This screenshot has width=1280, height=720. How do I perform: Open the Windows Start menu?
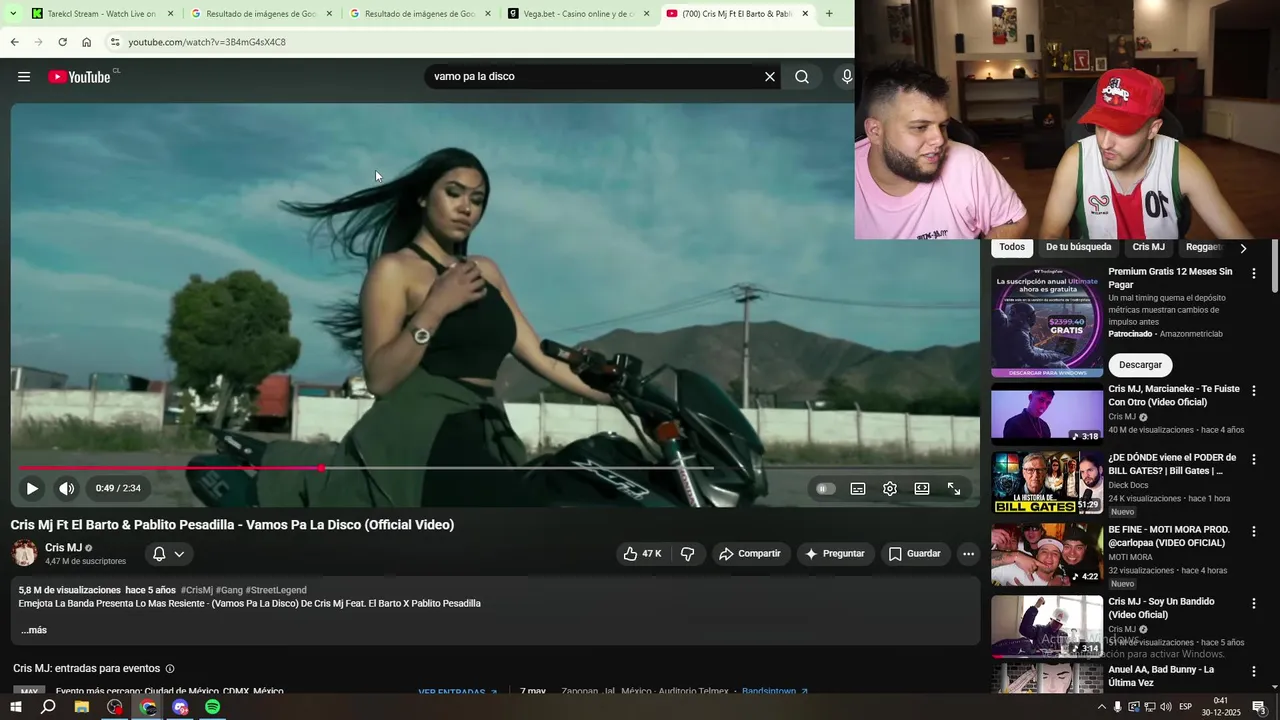[16, 707]
